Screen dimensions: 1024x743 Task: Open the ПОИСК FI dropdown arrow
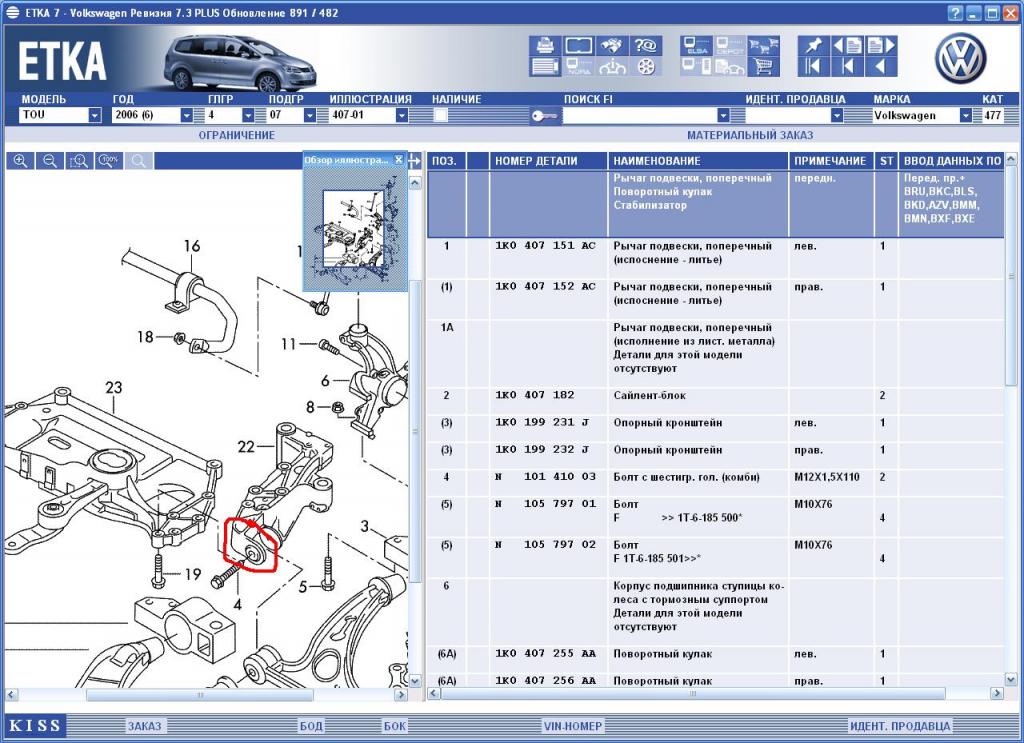(x=723, y=115)
